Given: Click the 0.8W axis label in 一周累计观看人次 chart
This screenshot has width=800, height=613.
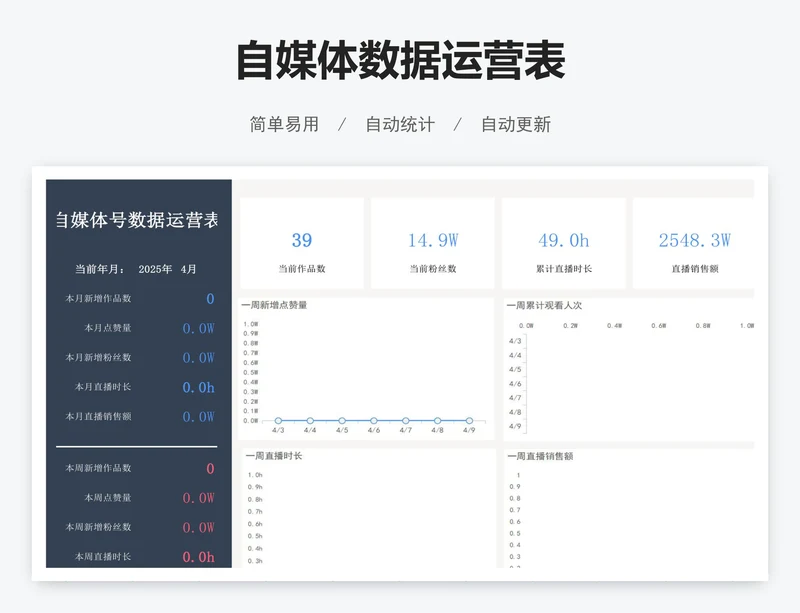Looking at the screenshot, I should coord(703,326).
